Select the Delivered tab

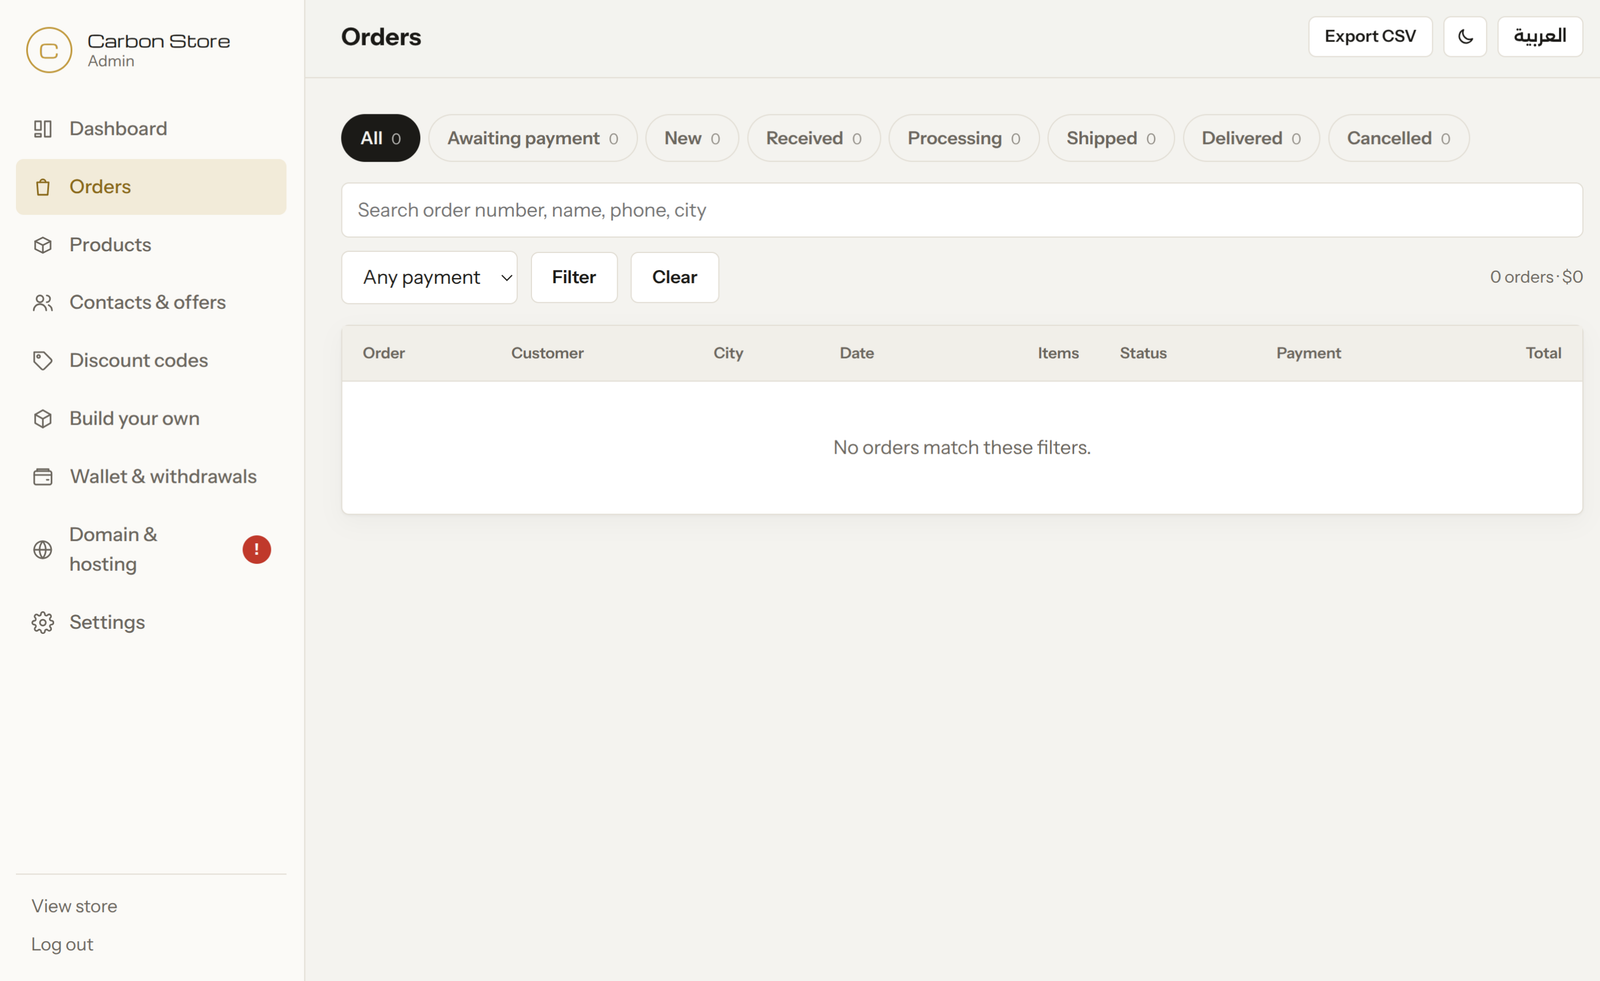1251,138
